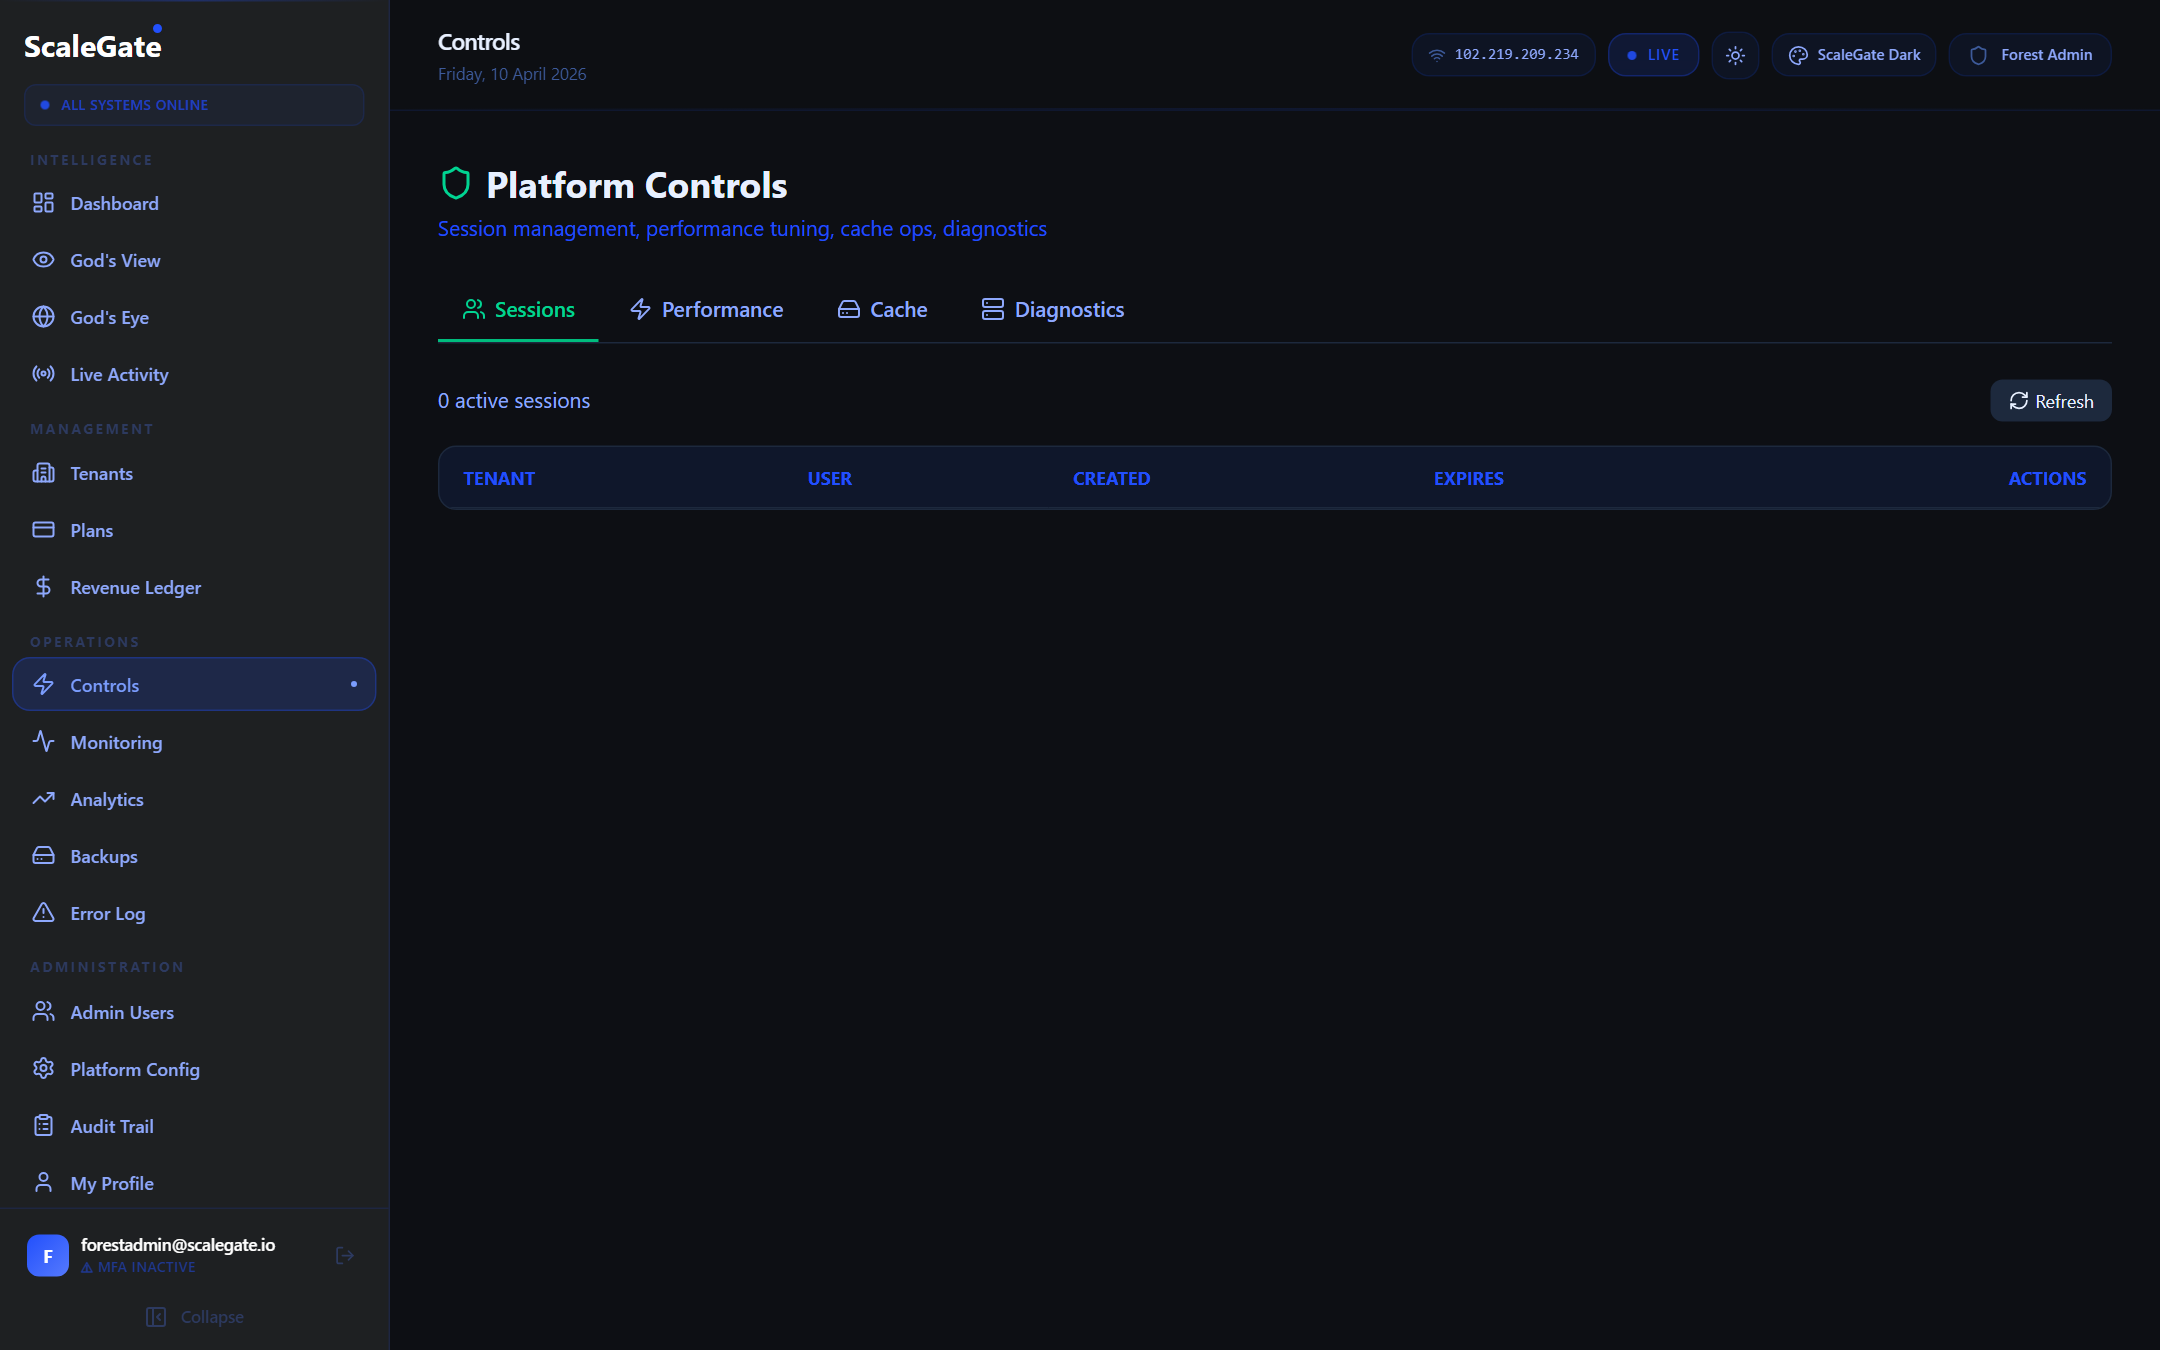
Task: Open God's Eye globe icon
Action: click(x=43, y=317)
